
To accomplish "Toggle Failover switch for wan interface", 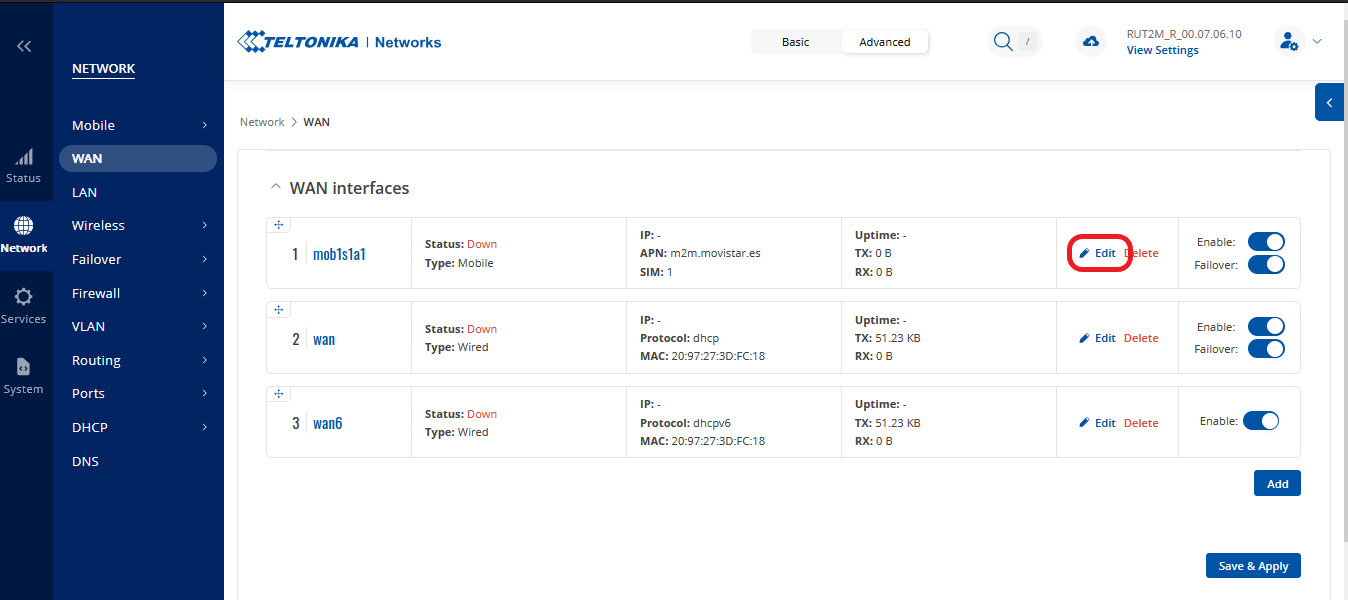I will pos(1265,349).
